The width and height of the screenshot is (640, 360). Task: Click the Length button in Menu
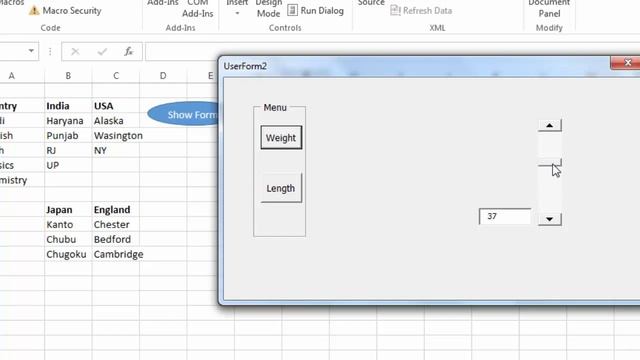click(x=281, y=188)
